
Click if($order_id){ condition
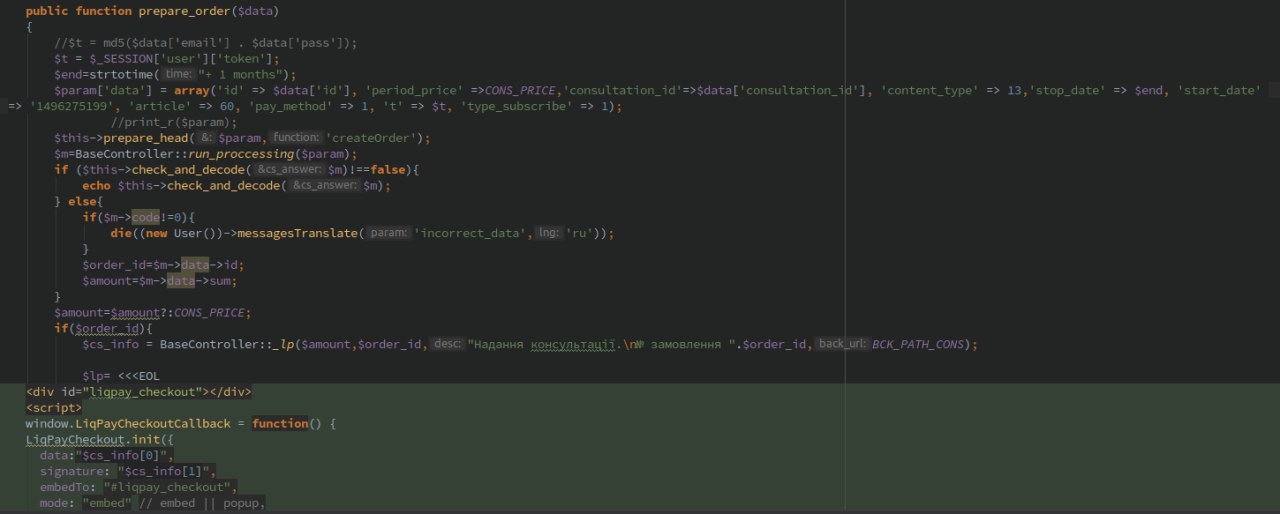[104, 329]
